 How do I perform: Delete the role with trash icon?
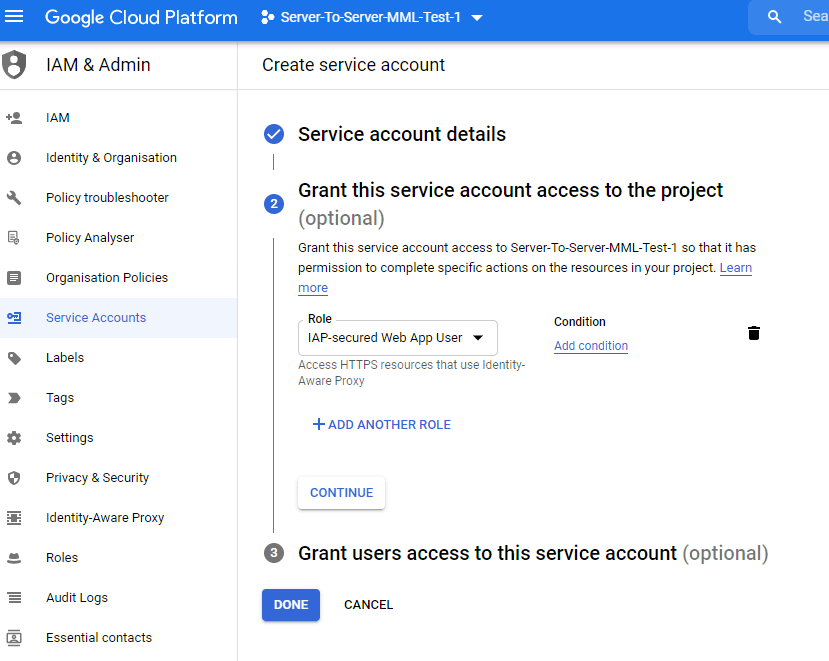(x=754, y=333)
